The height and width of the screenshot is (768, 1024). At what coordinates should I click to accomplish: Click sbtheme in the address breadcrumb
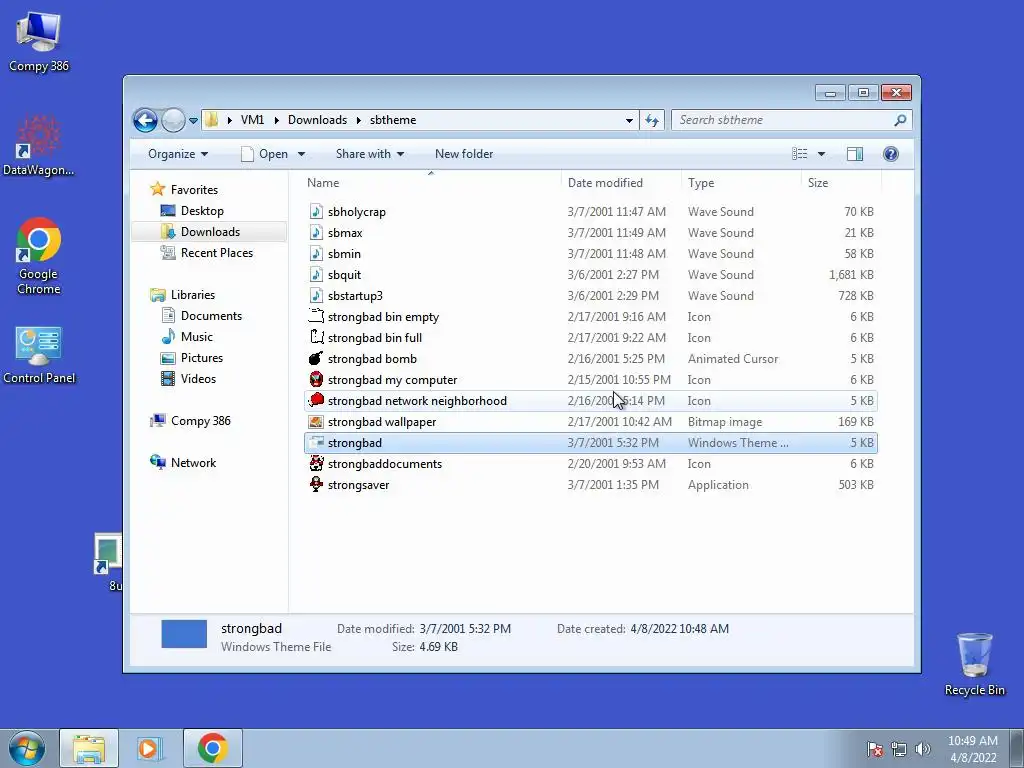(392, 120)
